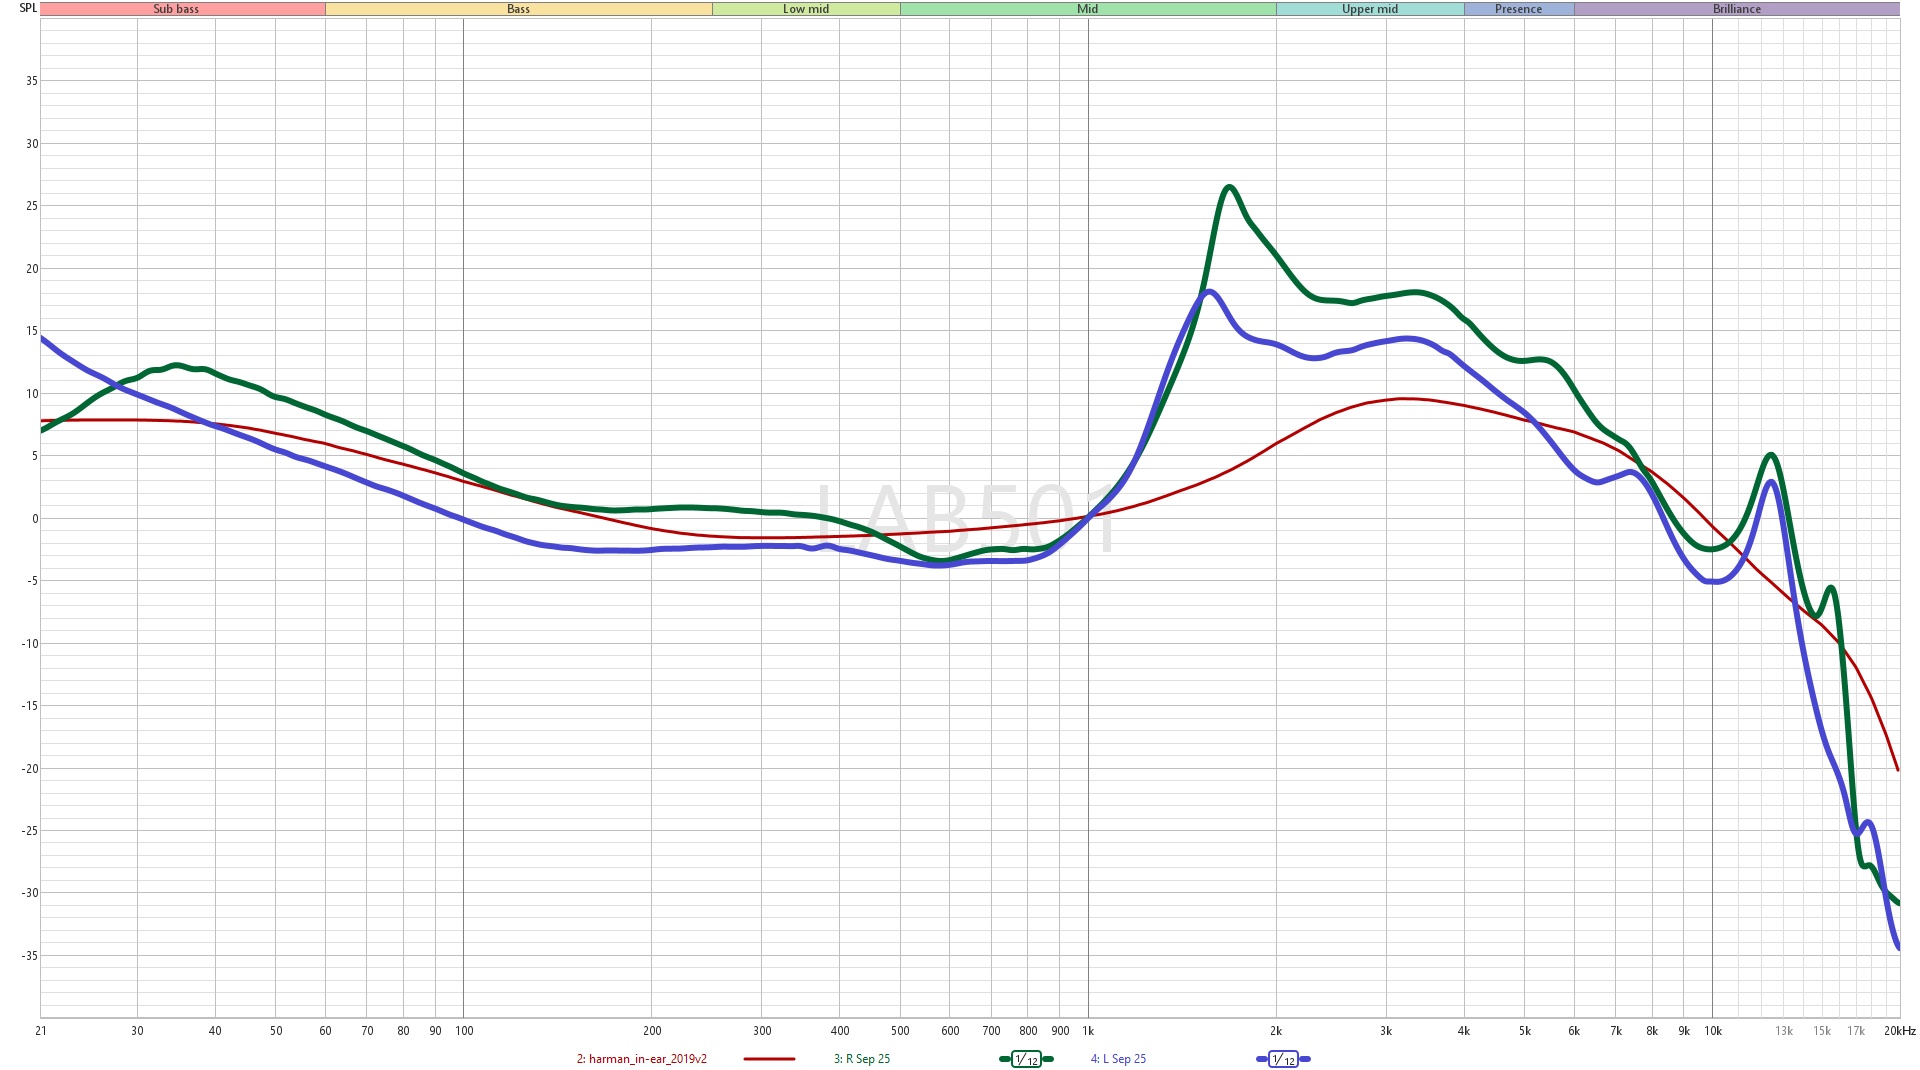Click the 0 dB label on SPL axis
The width and height of the screenshot is (1920, 1070).
[x=35, y=519]
